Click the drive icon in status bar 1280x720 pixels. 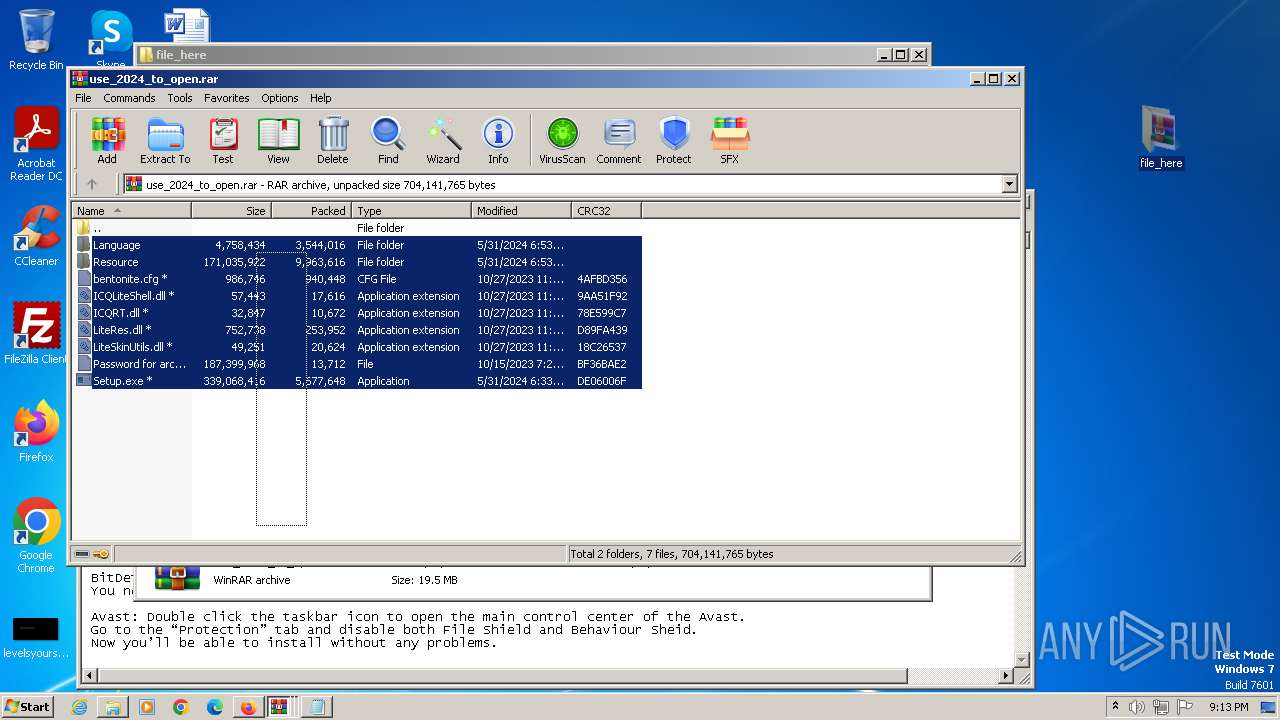[82, 554]
